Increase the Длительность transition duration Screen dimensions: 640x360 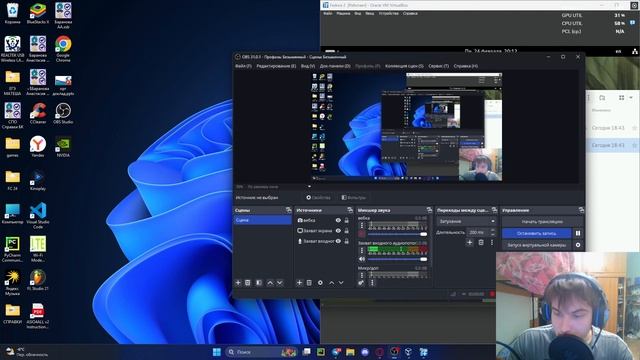(x=493, y=230)
